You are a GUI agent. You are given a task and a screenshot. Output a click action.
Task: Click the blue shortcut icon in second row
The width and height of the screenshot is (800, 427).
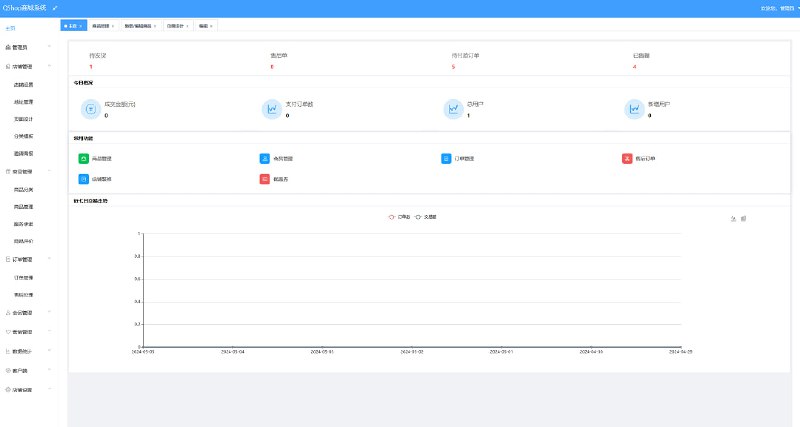84,179
